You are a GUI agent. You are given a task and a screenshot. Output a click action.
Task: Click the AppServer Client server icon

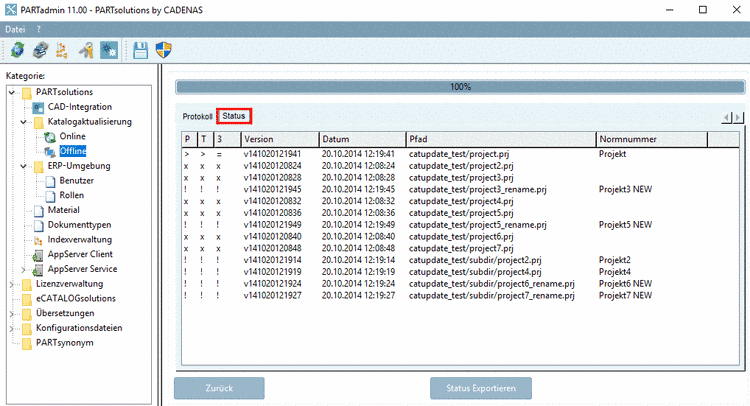pos(38,255)
